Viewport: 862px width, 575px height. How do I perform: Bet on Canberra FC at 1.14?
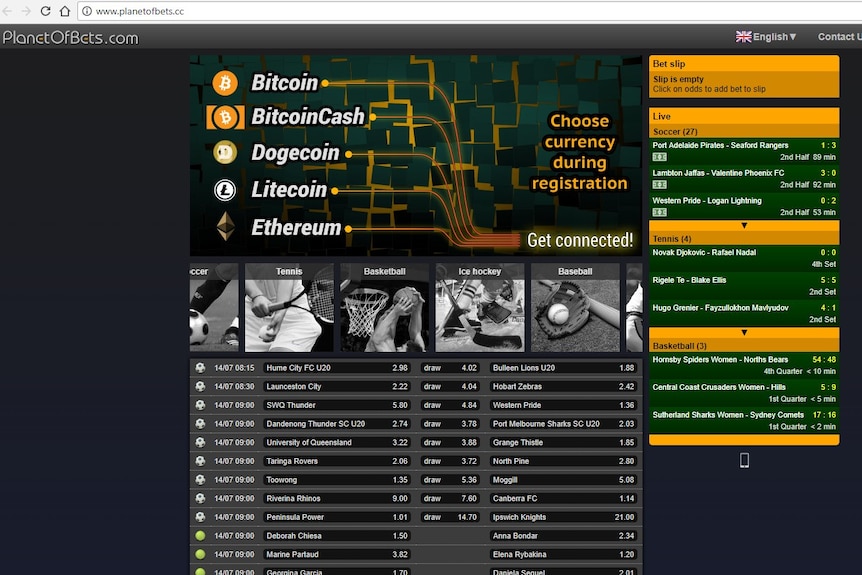pyautogui.click(x=563, y=499)
